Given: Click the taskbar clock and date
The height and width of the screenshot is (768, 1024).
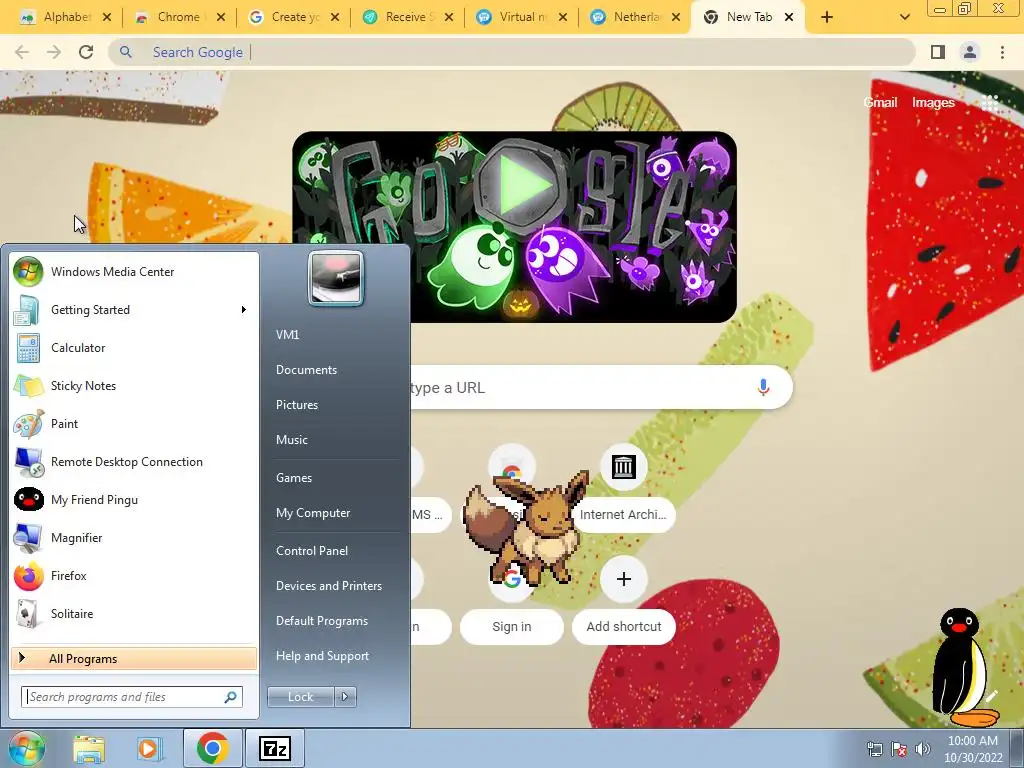Looking at the screenshot, I should (x=973, y=749).
